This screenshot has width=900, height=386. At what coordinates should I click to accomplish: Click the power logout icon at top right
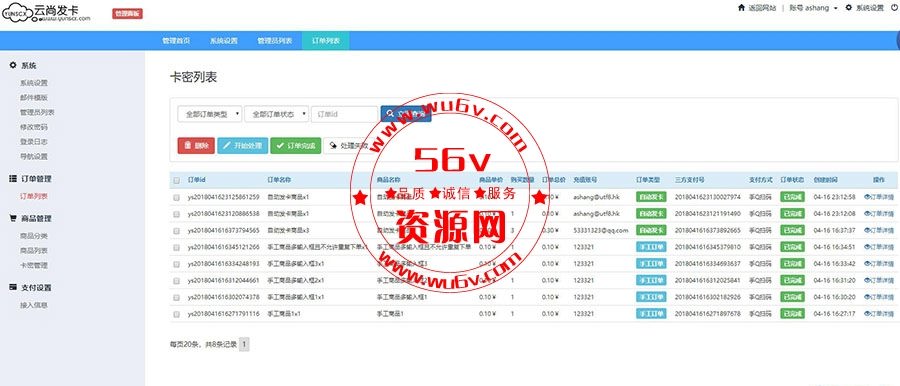(895, 8)
